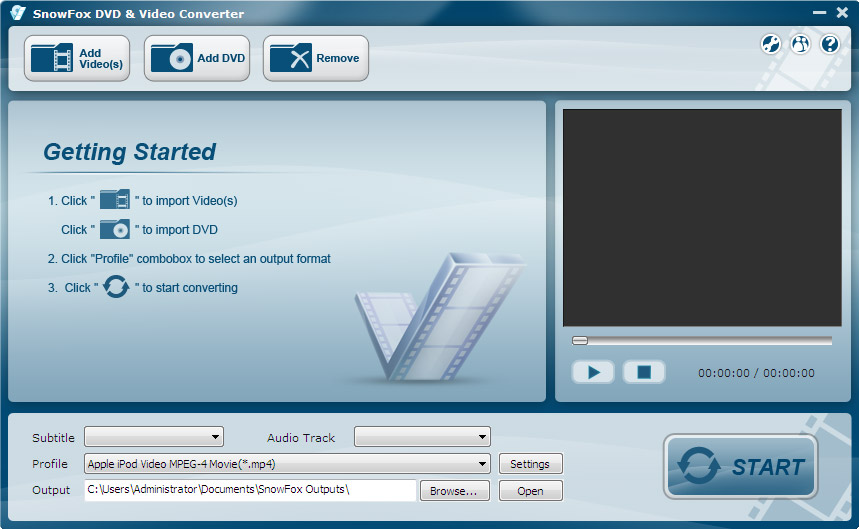This screenshot has height=530, width=860.
Task: Click the "Getting Started" heading
Action: click(129, 152)
